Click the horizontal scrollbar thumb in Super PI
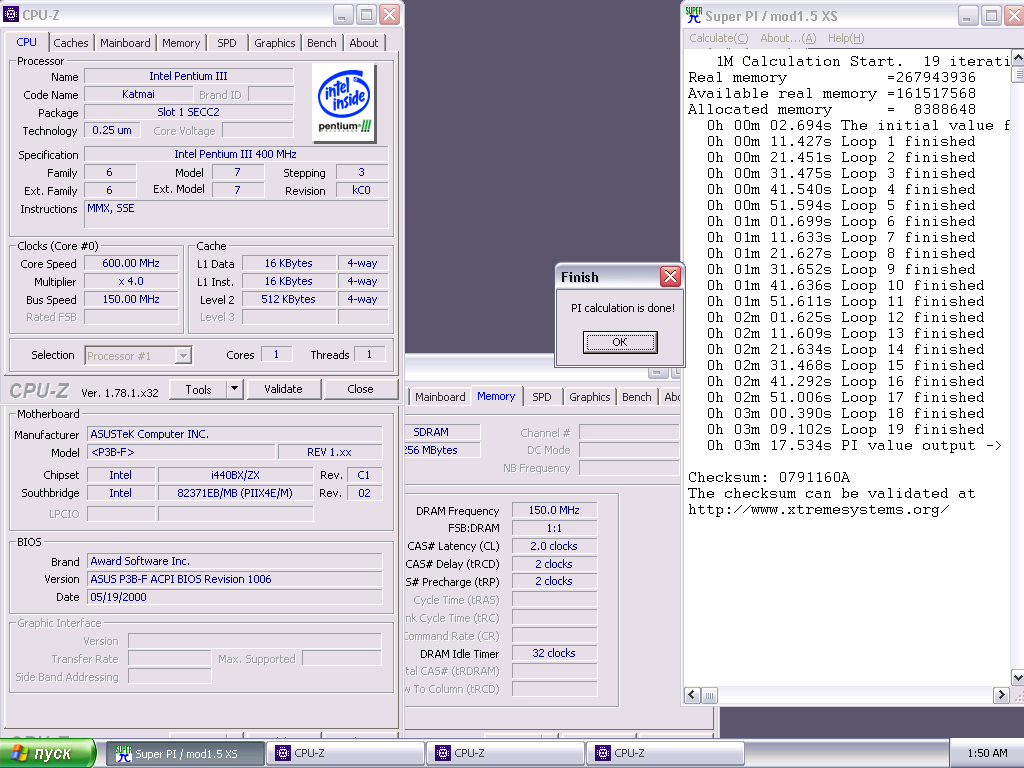 tap(709, 696)
